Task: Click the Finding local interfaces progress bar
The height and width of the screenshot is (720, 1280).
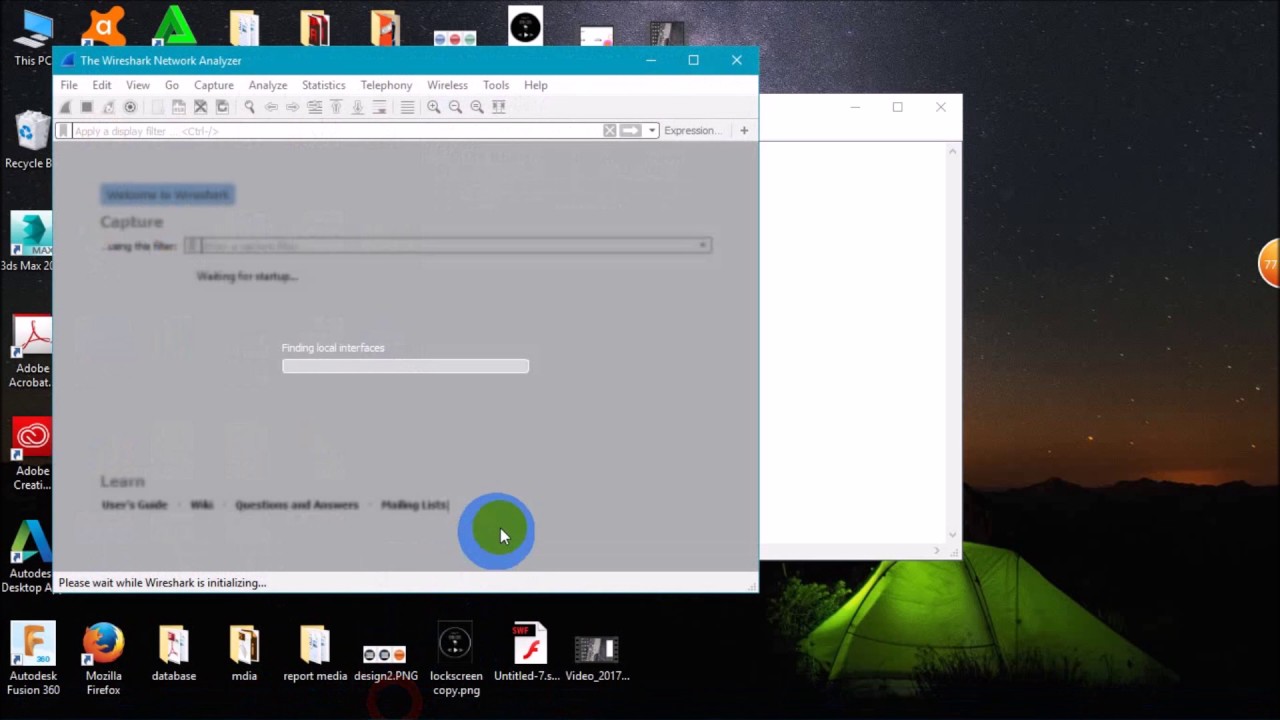Action: (x=405, y=366)
